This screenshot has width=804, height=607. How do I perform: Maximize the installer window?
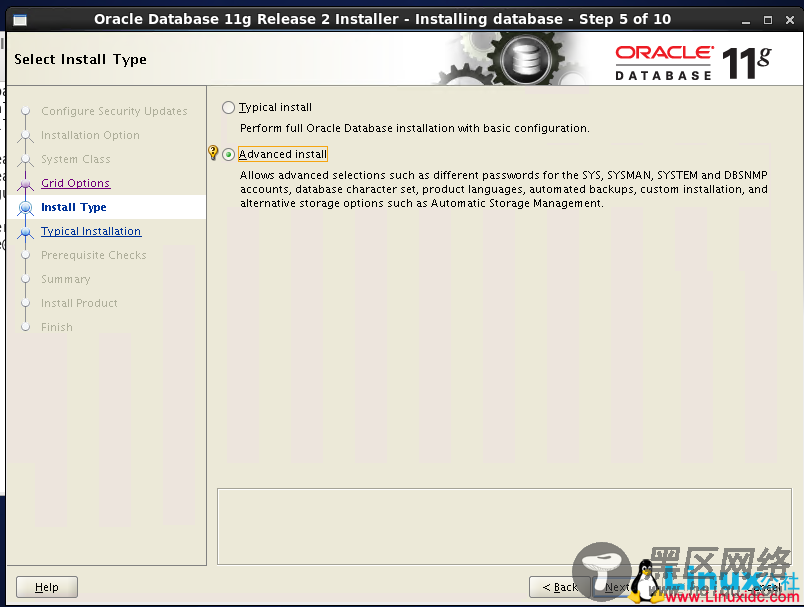(x=768, y=21)
